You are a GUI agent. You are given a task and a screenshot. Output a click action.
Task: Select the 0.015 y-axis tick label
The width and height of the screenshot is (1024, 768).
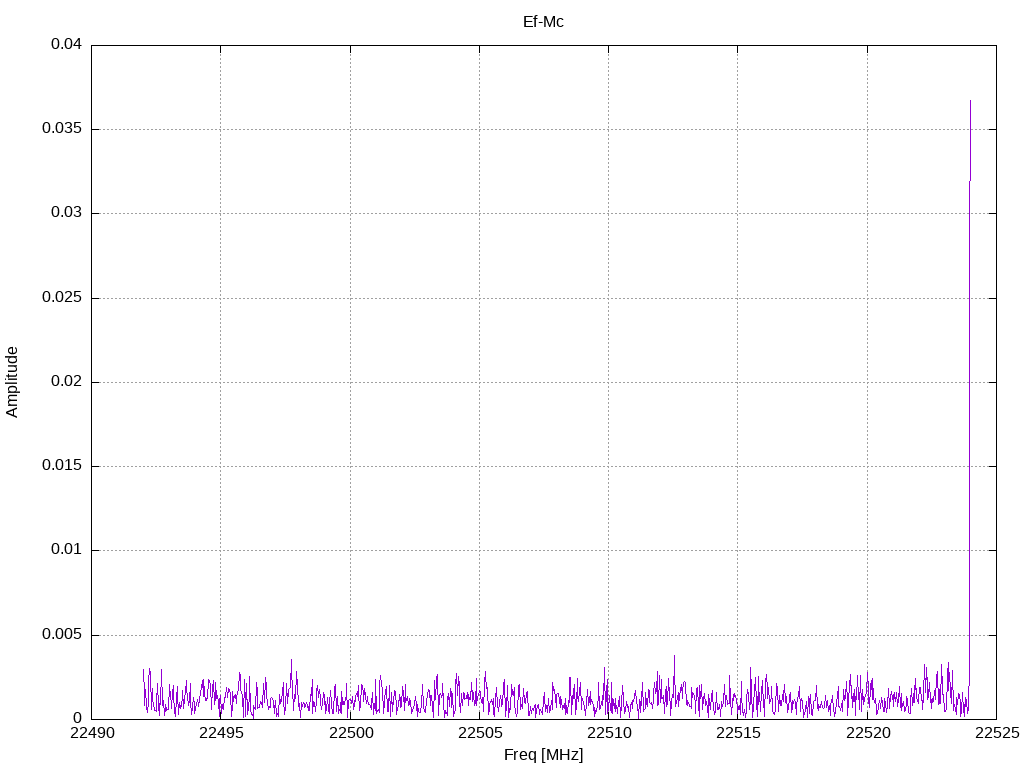click(62, 466)
